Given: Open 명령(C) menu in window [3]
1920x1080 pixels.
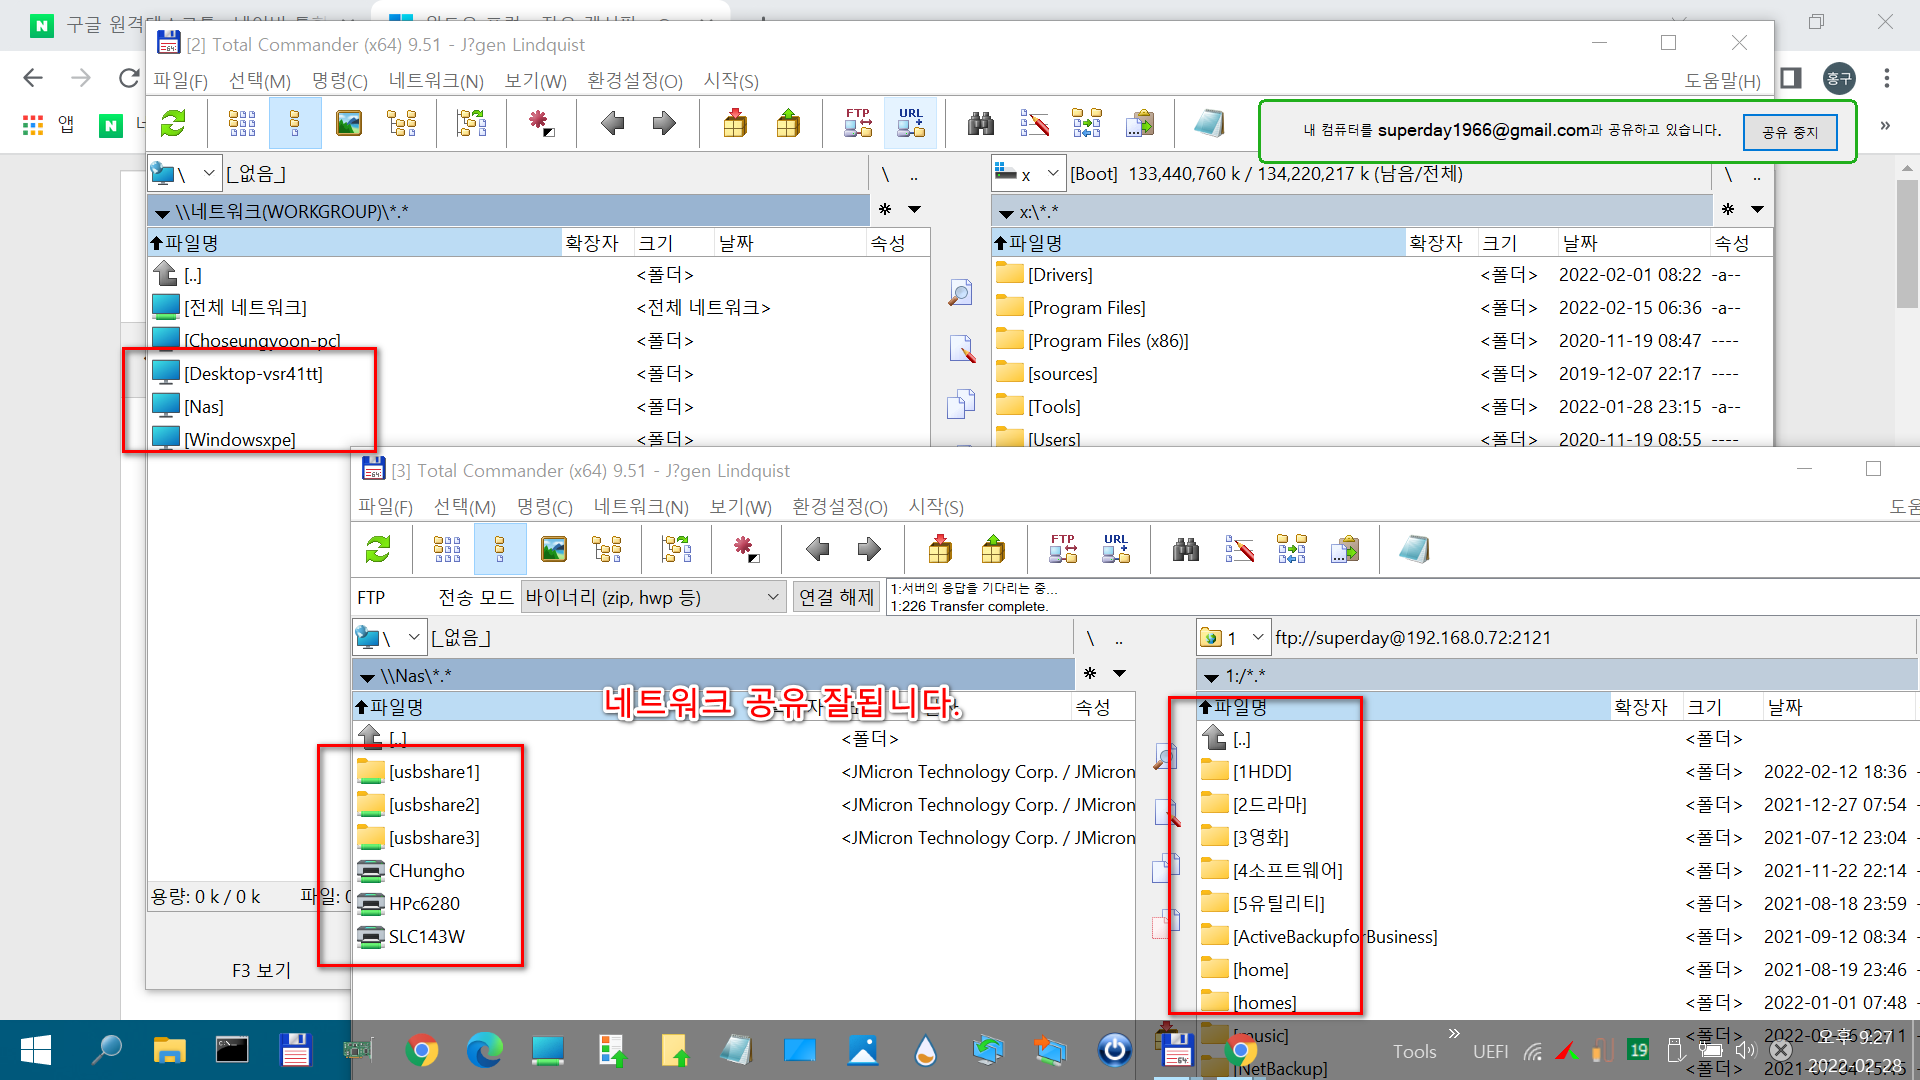Looking at the screenshot, I should coord(544,507).
